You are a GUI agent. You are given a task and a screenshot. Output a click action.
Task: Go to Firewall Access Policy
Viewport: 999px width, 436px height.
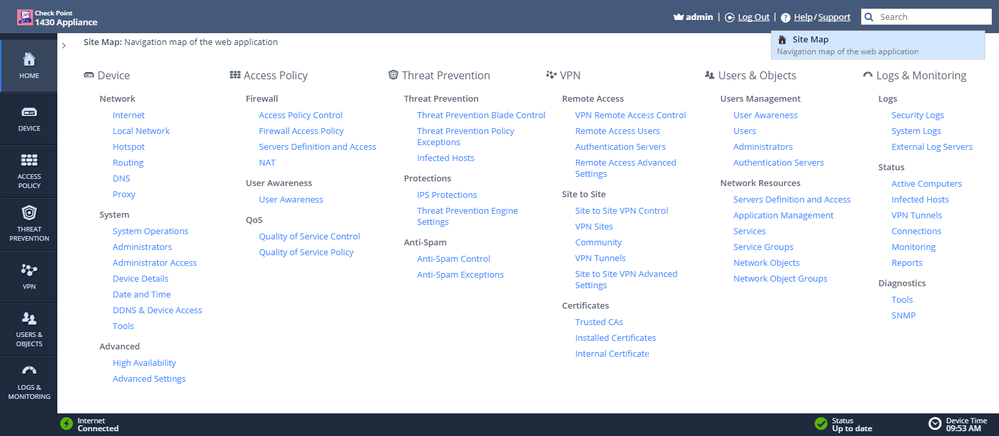point(301,131)
